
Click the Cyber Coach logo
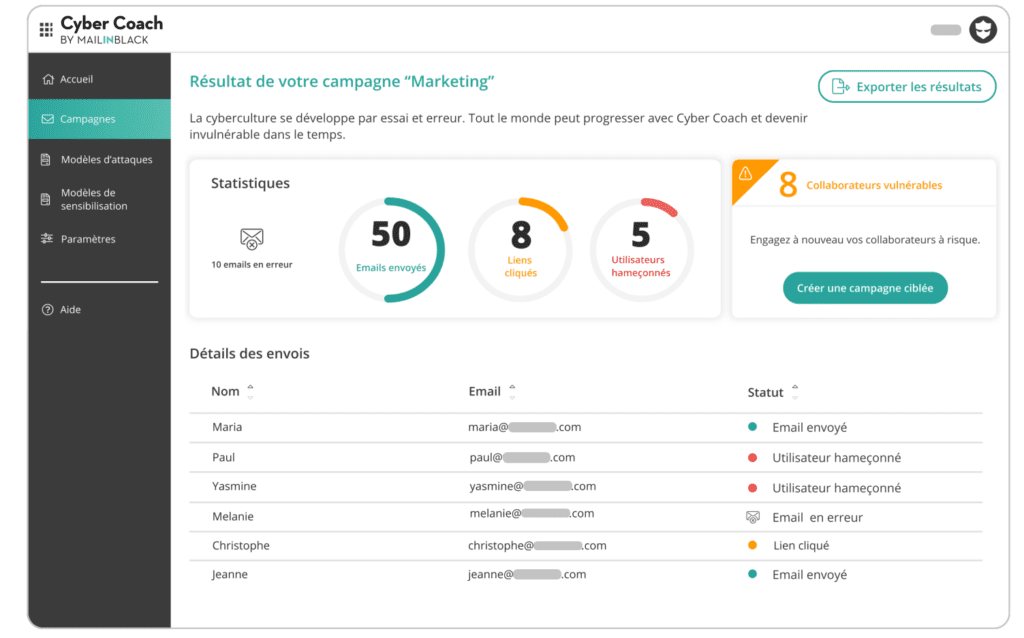point(111,29)
